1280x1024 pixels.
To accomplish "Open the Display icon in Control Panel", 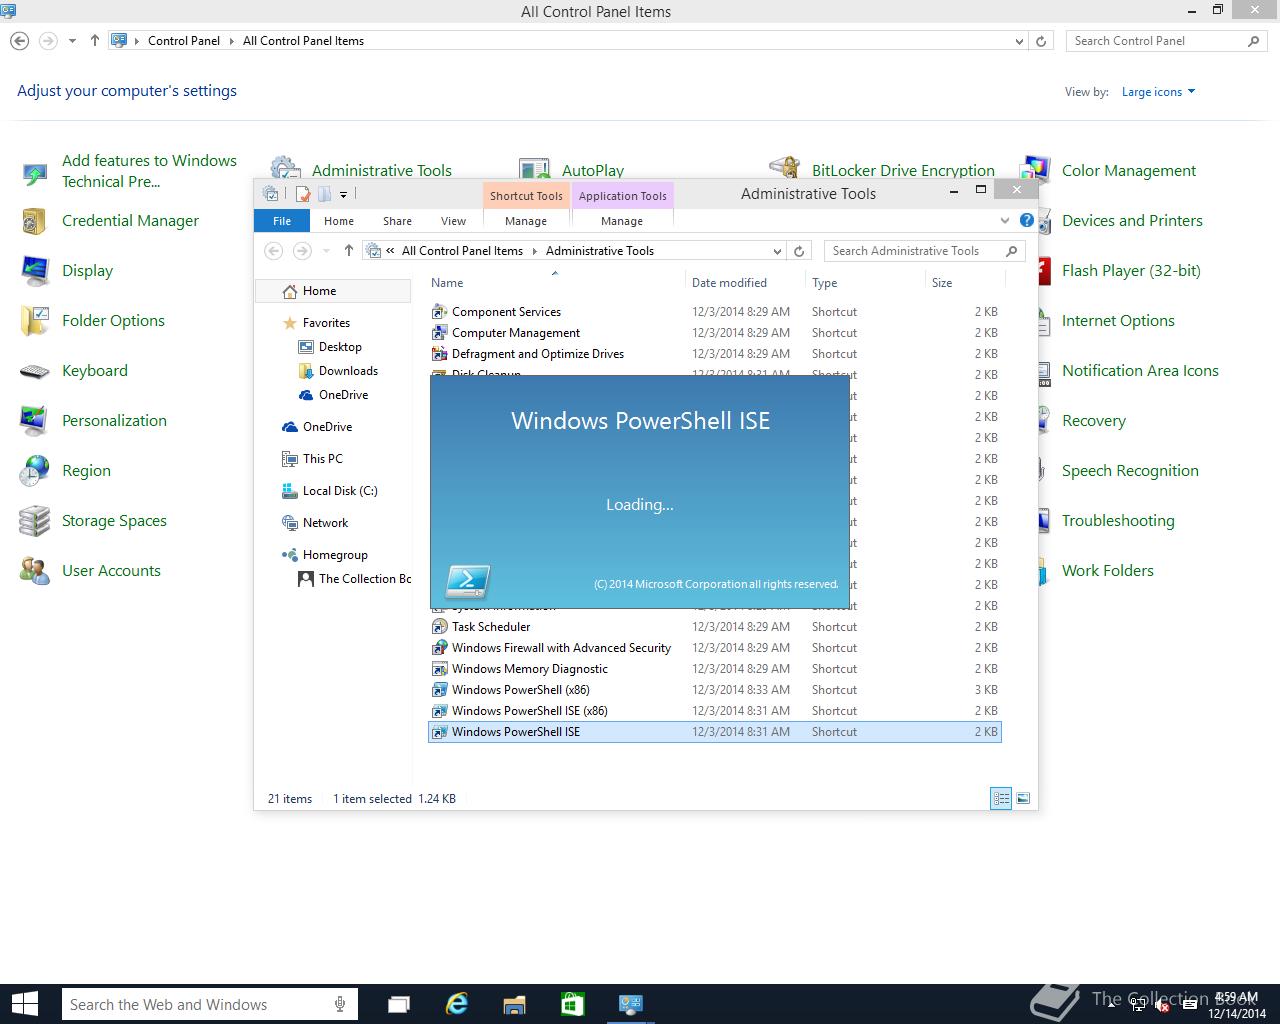I will 34,271.
